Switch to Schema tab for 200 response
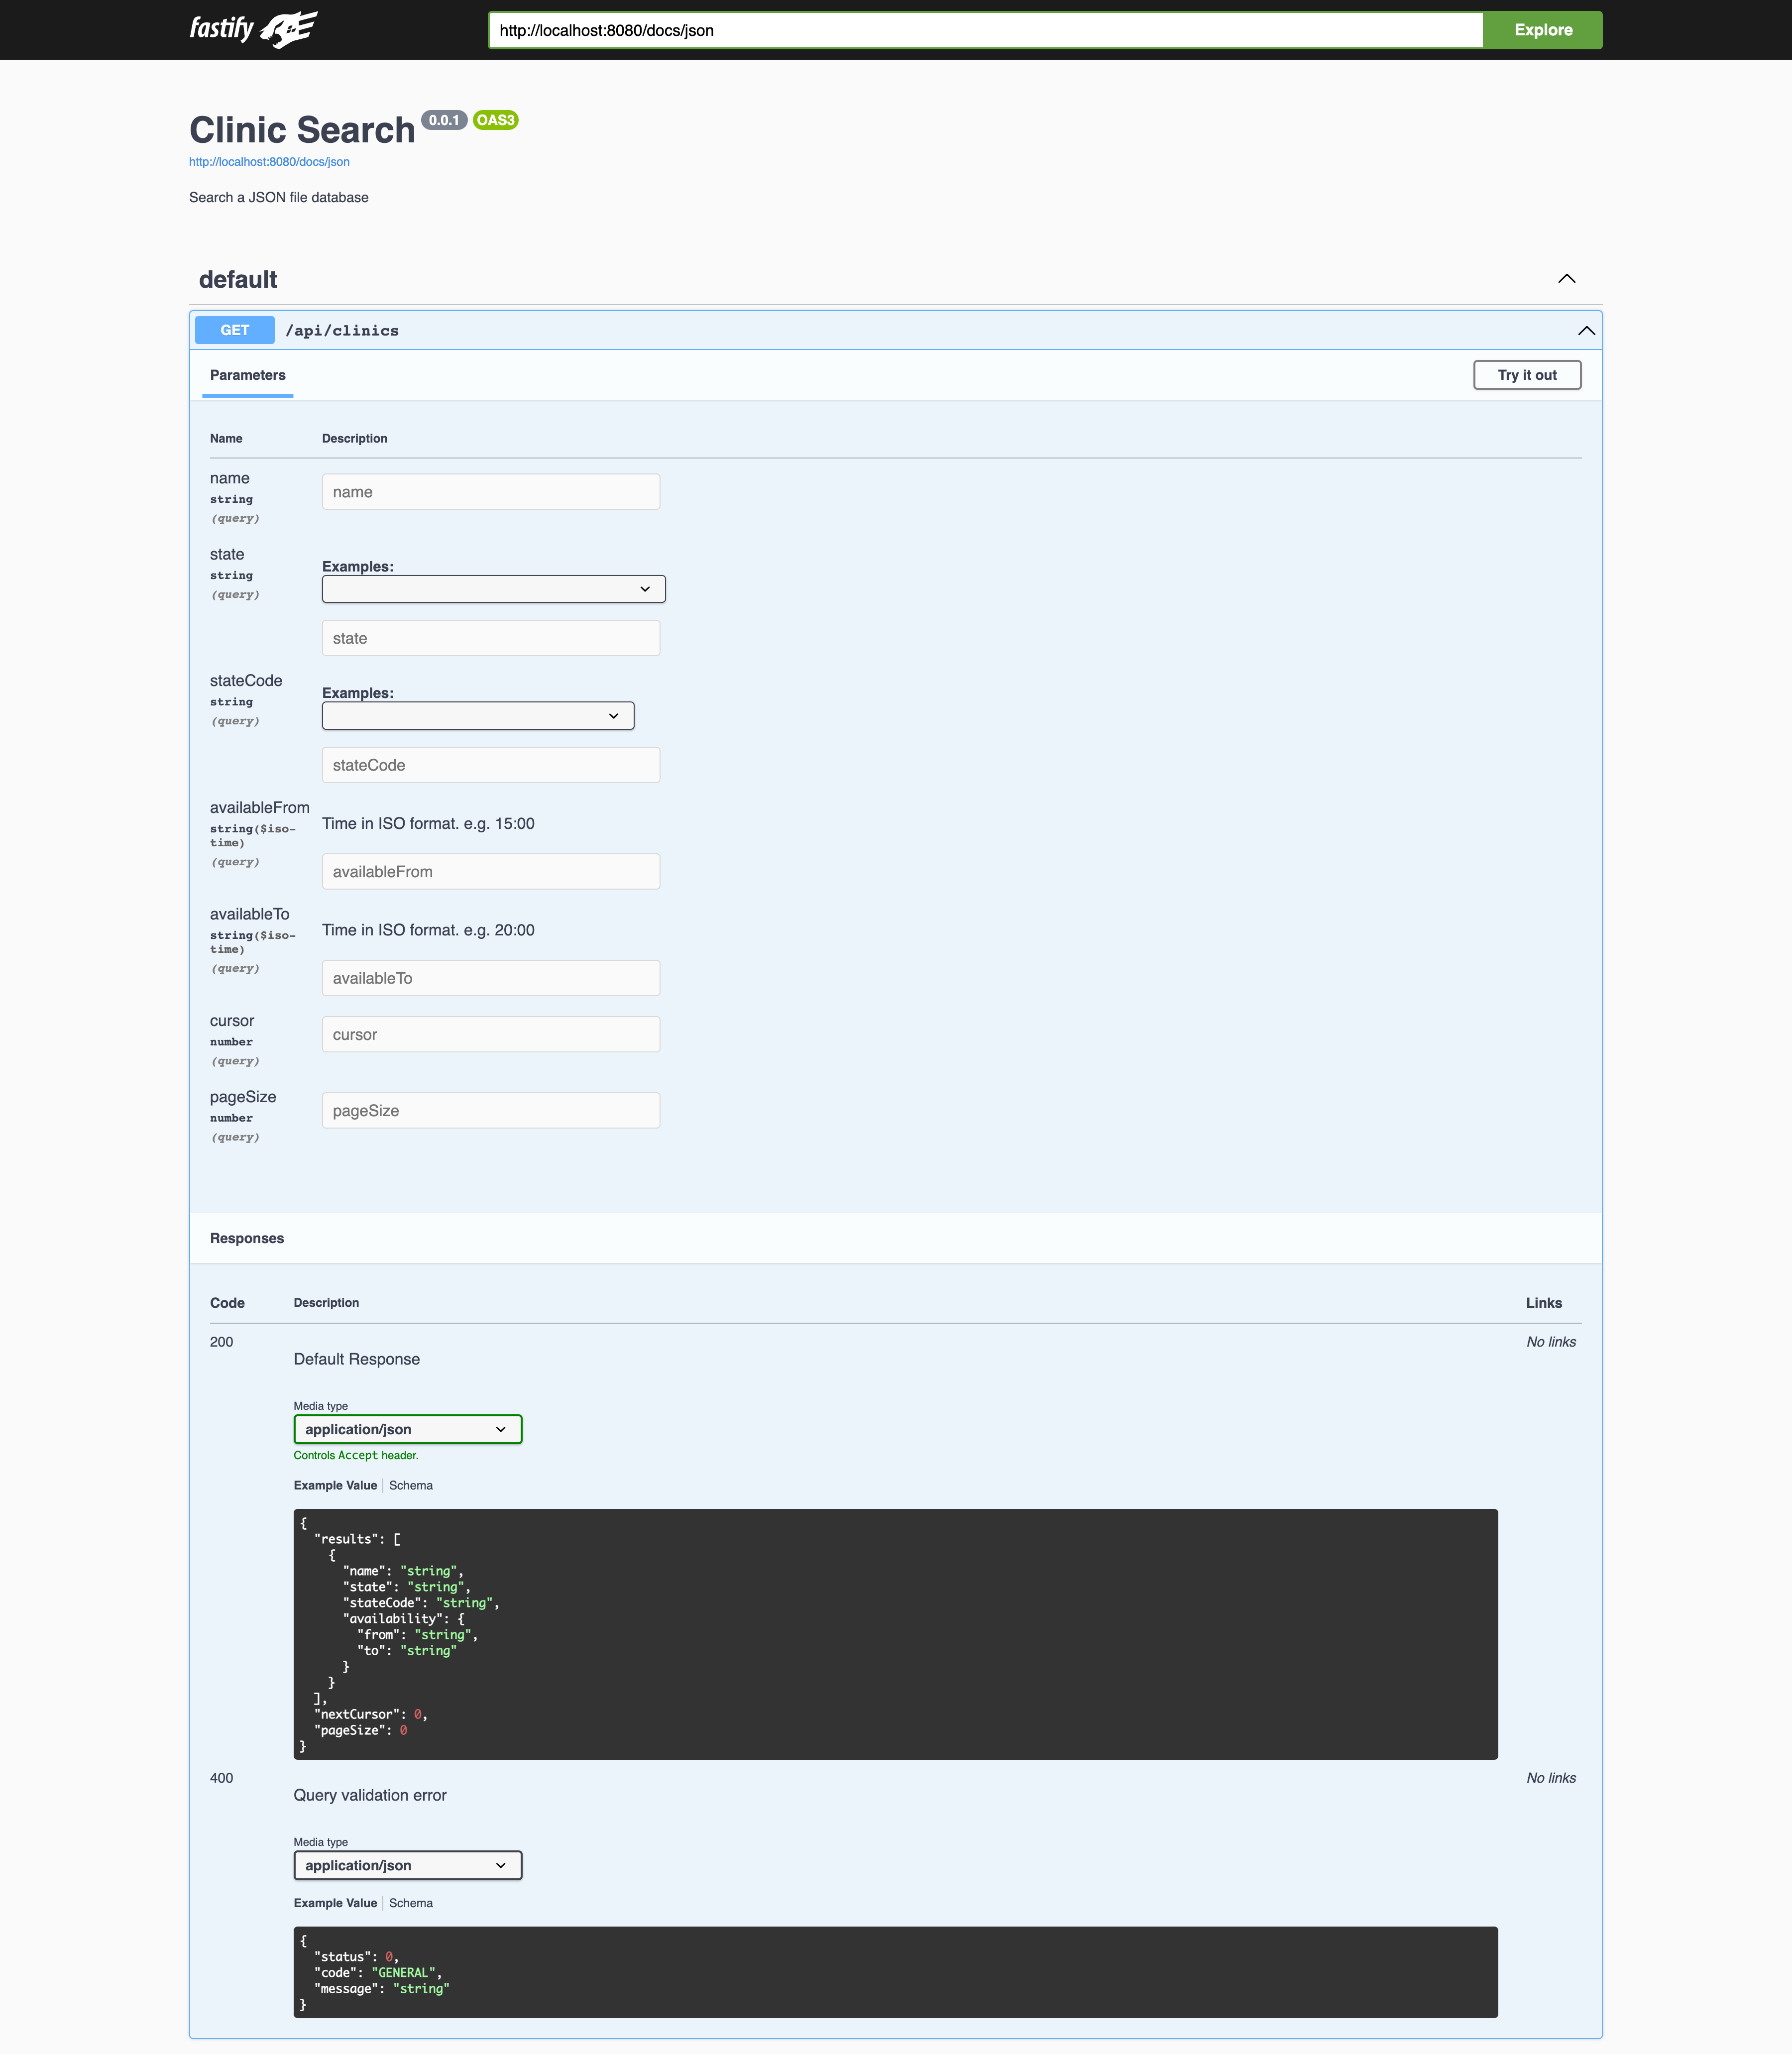 coord(411,1485)
